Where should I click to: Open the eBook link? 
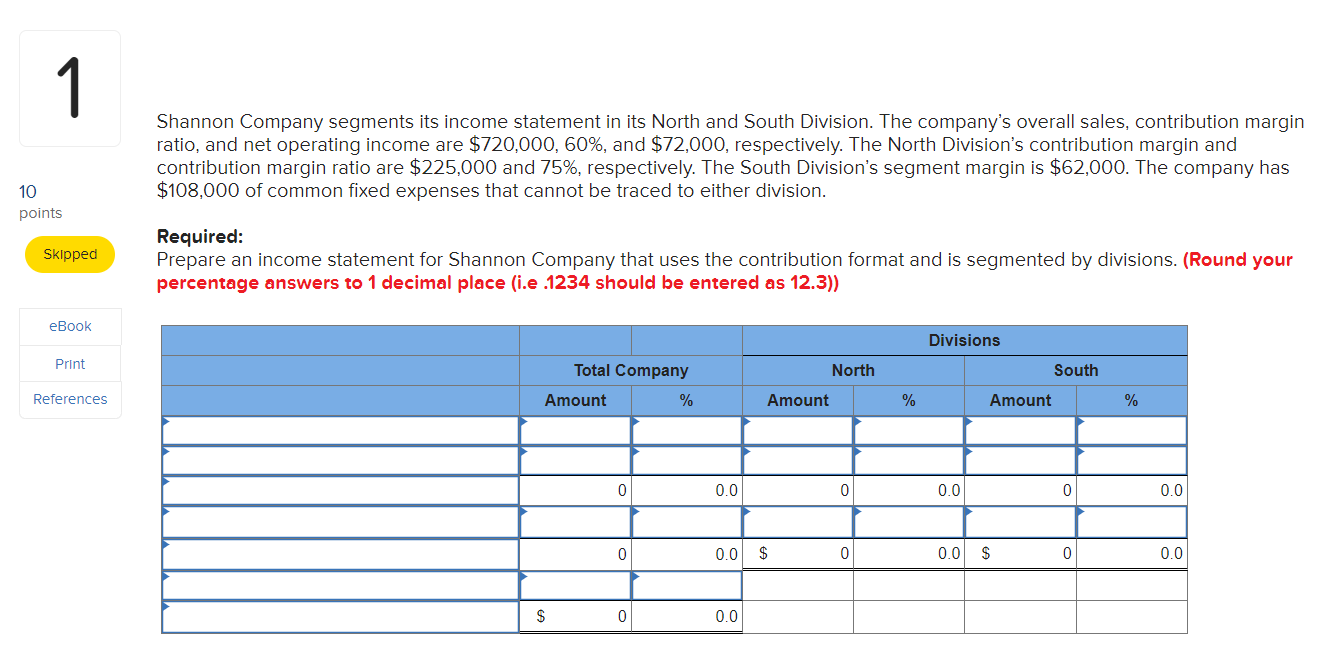pos(70,326)
